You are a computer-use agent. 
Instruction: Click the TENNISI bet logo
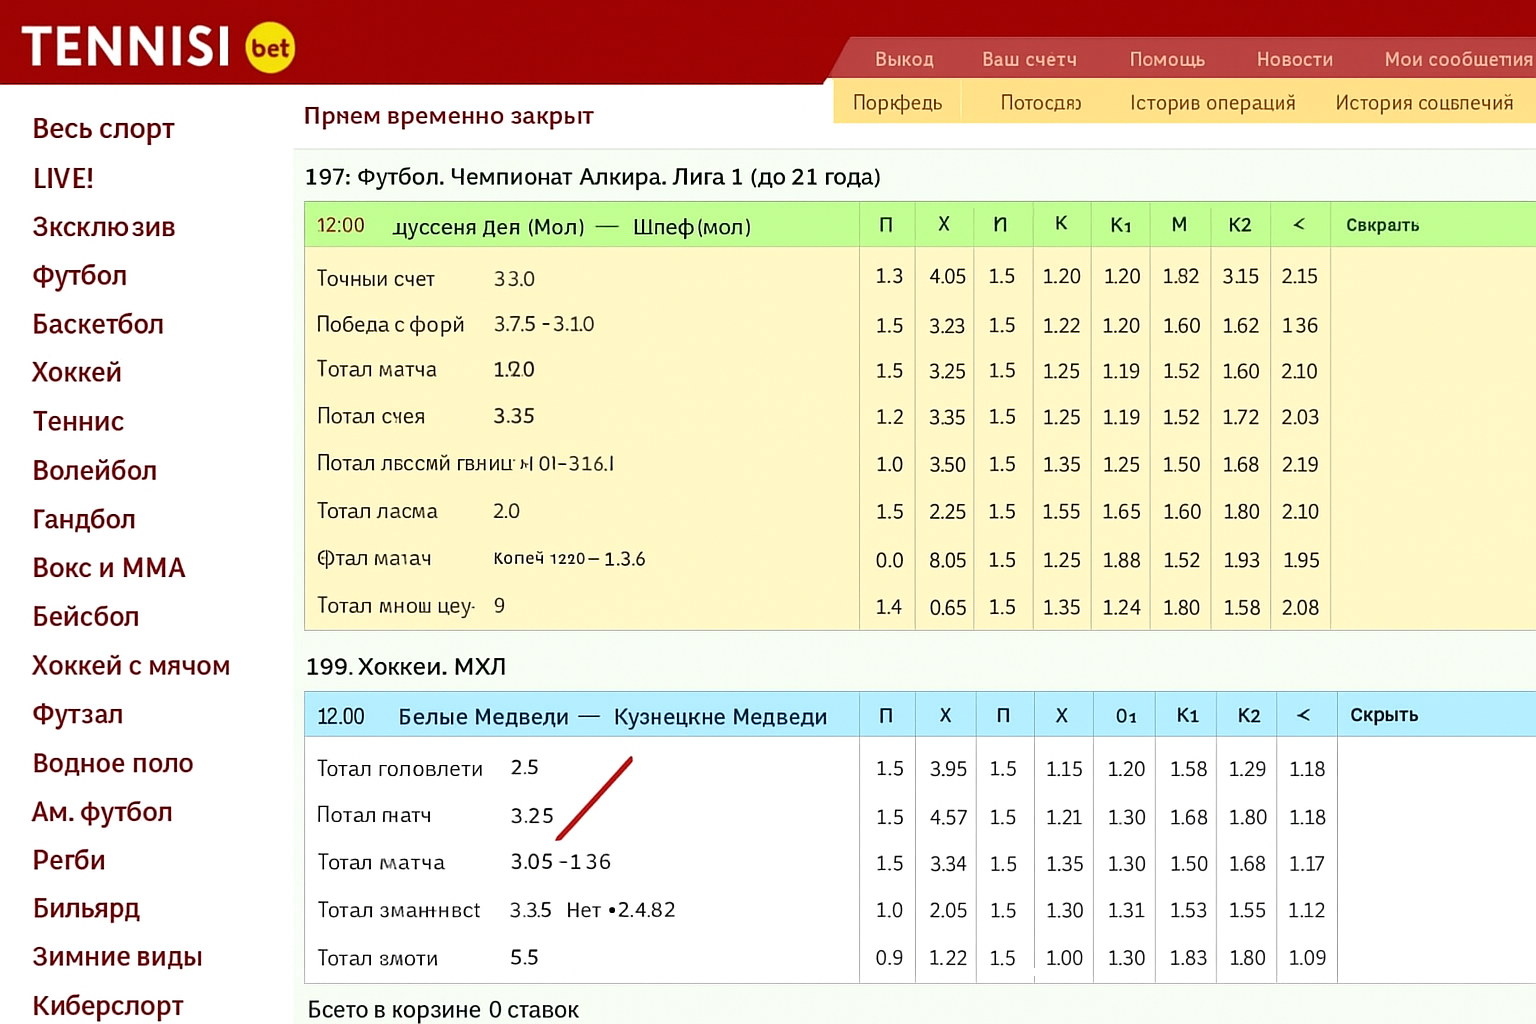pos(158,46)
